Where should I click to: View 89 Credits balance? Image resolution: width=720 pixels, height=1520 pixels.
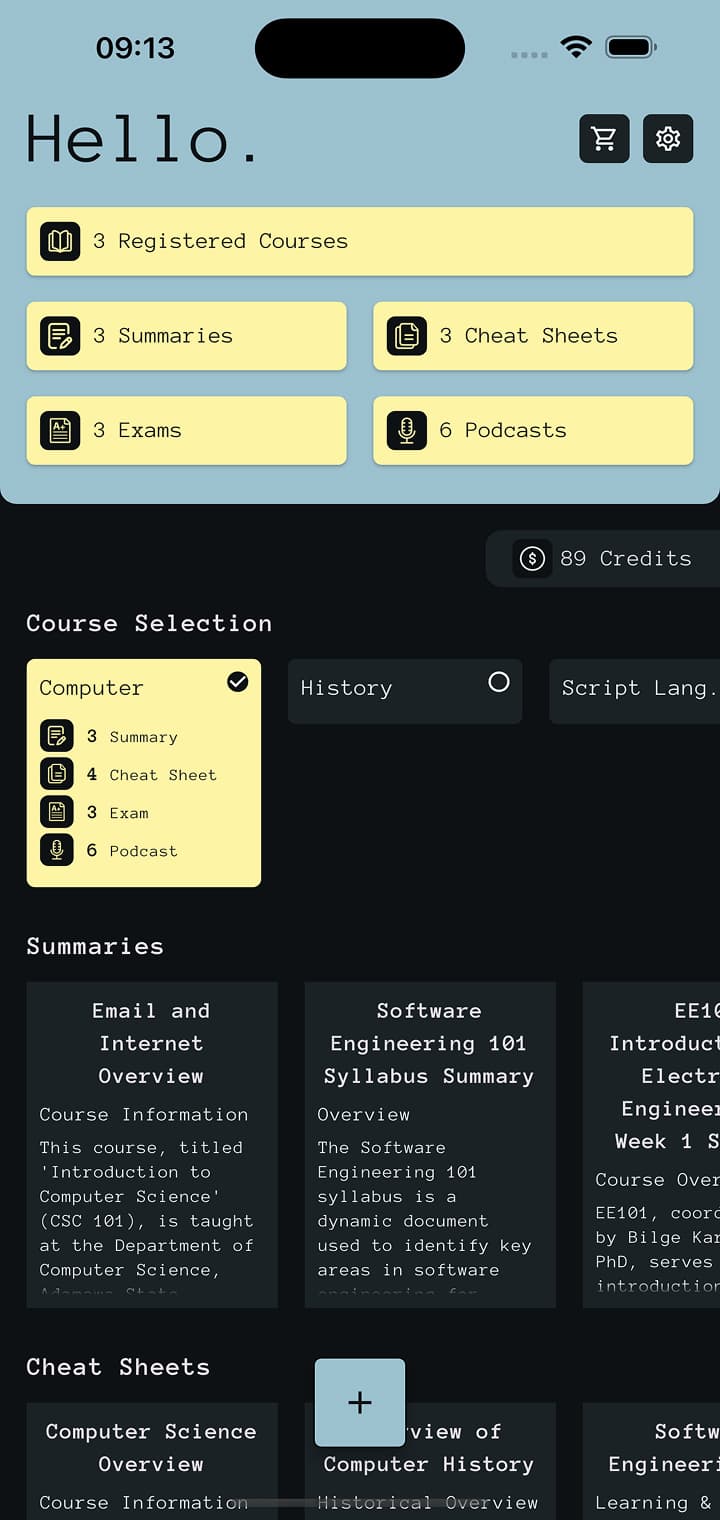tap(603, 559)
